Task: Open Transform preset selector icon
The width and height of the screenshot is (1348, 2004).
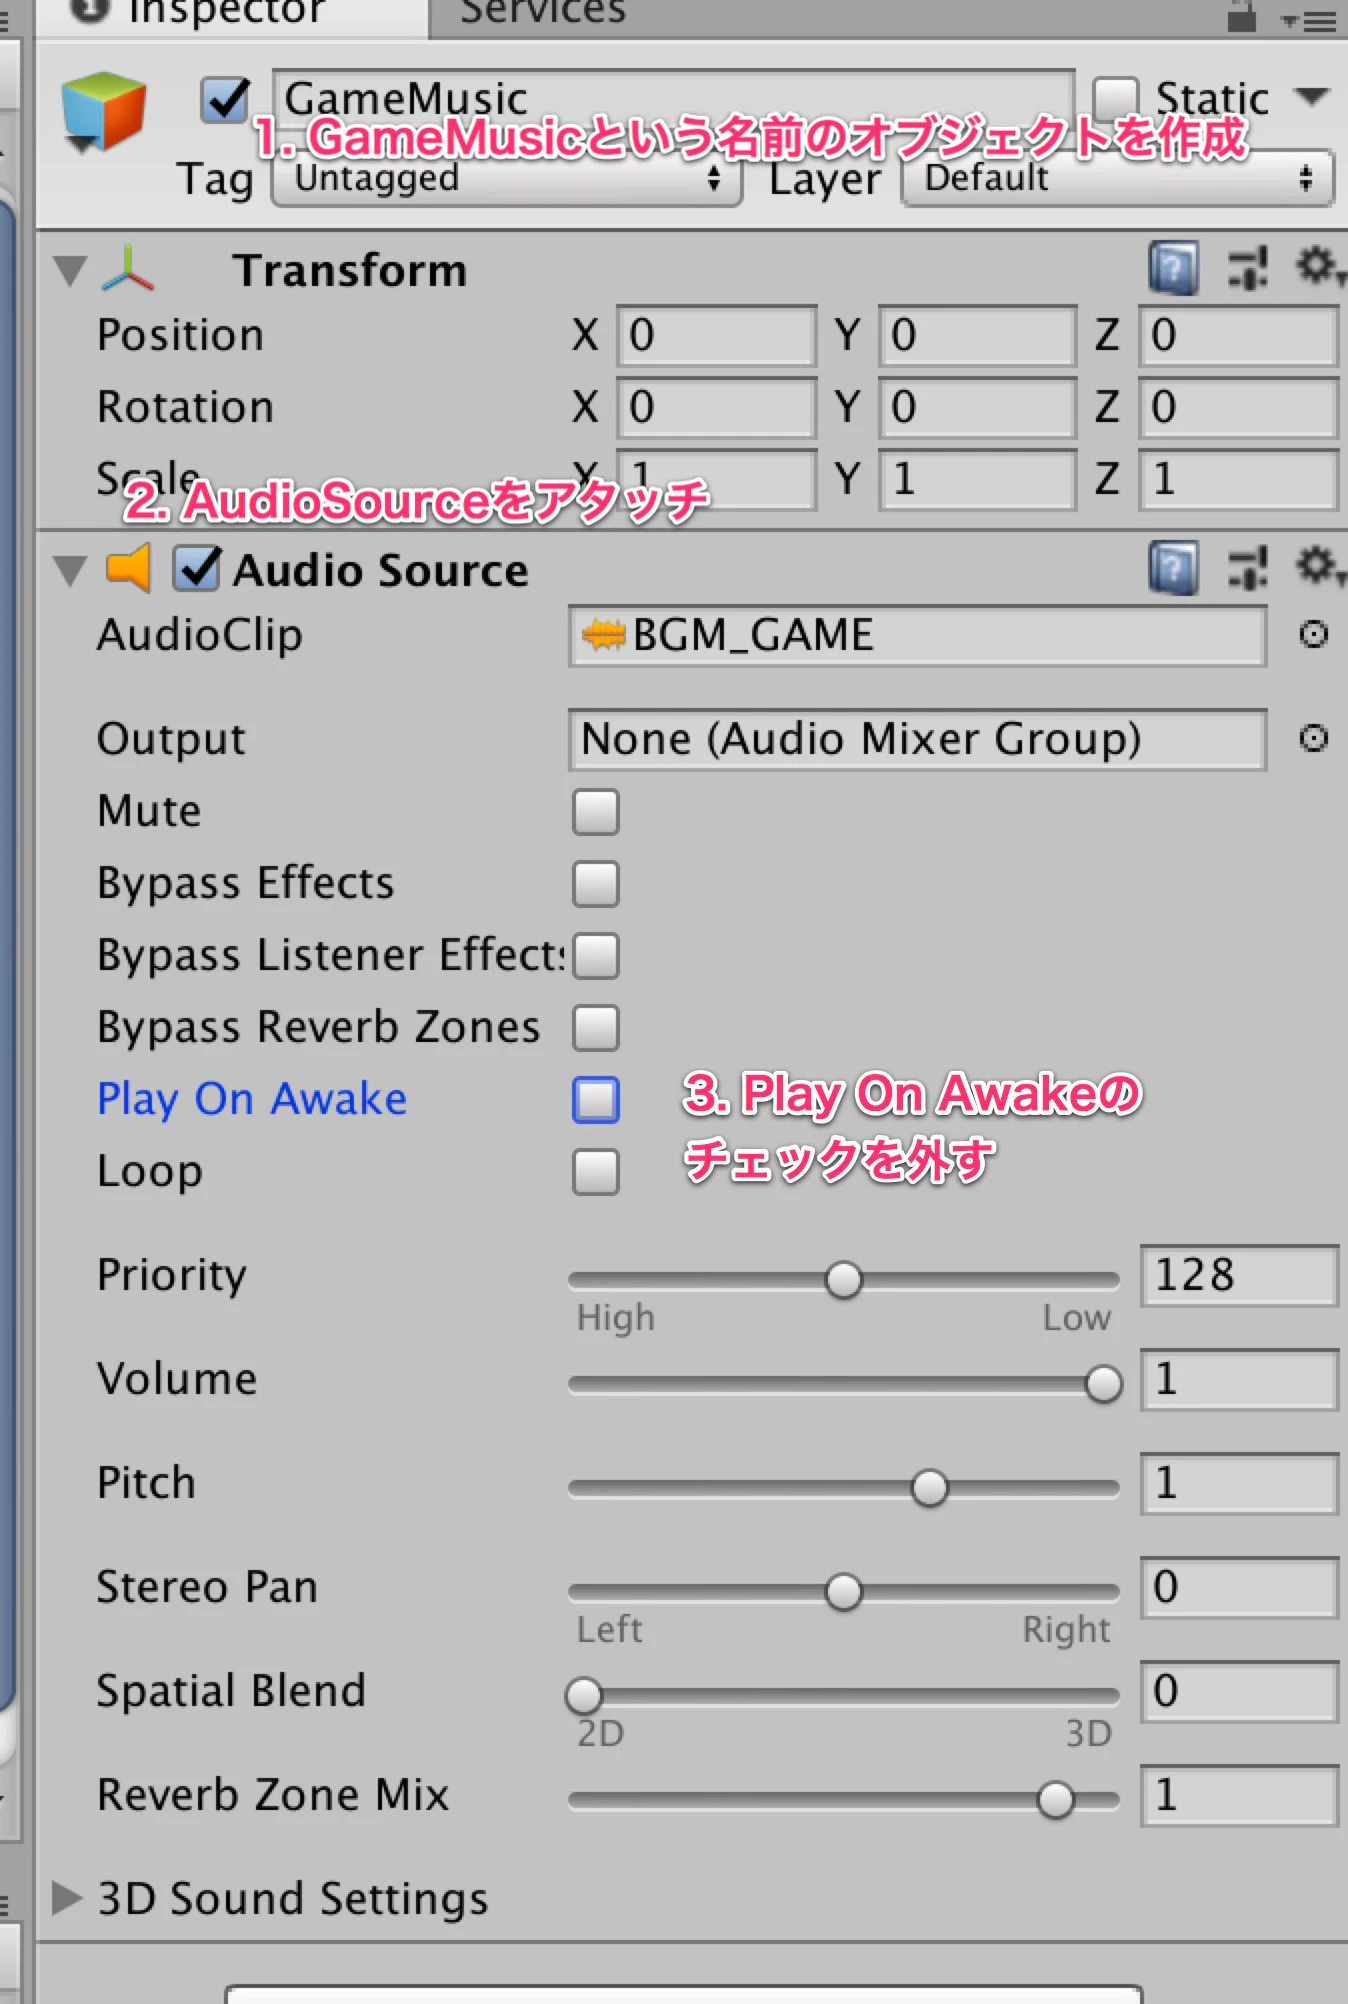Action: pyautogui.click(x=1247, y=268)
